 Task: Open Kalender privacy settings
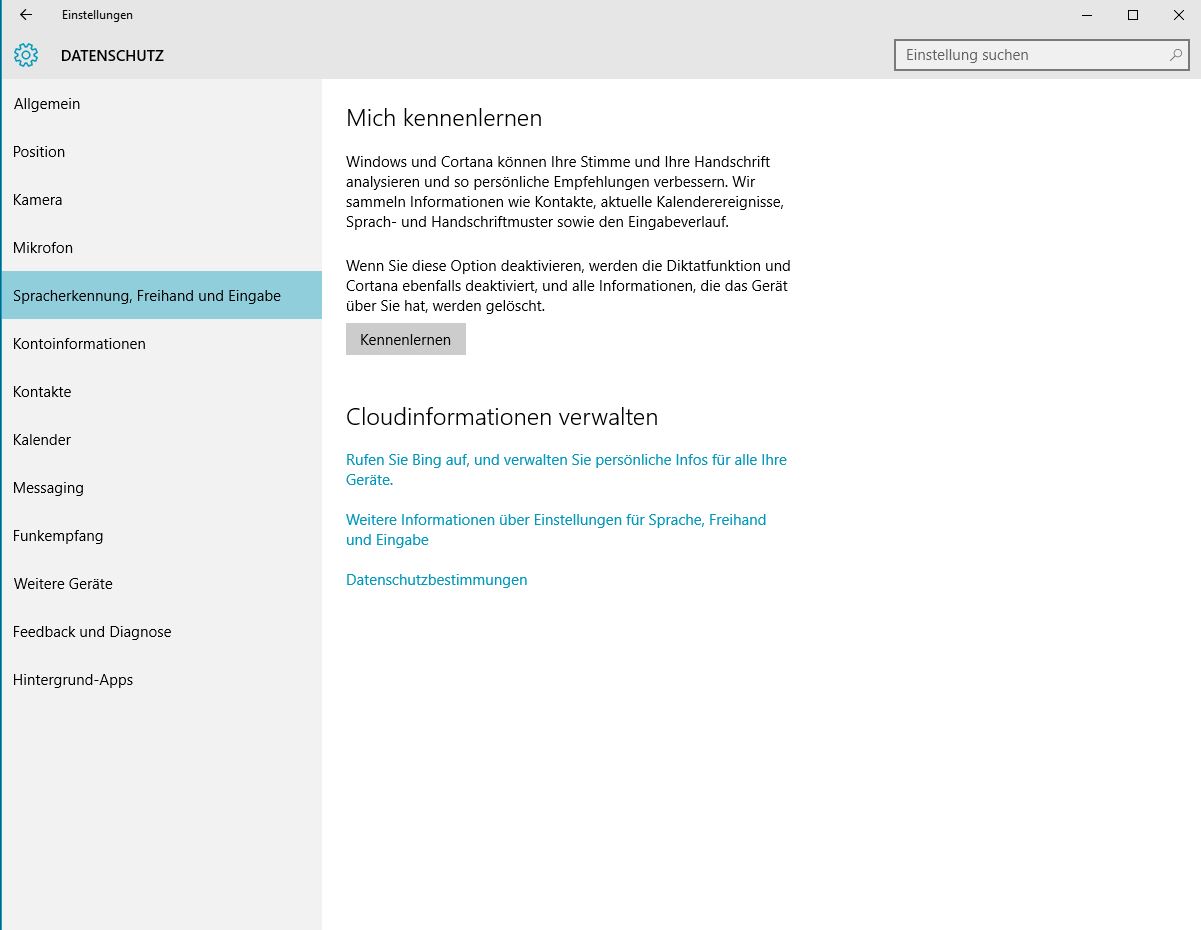click(x=161, y=440)
